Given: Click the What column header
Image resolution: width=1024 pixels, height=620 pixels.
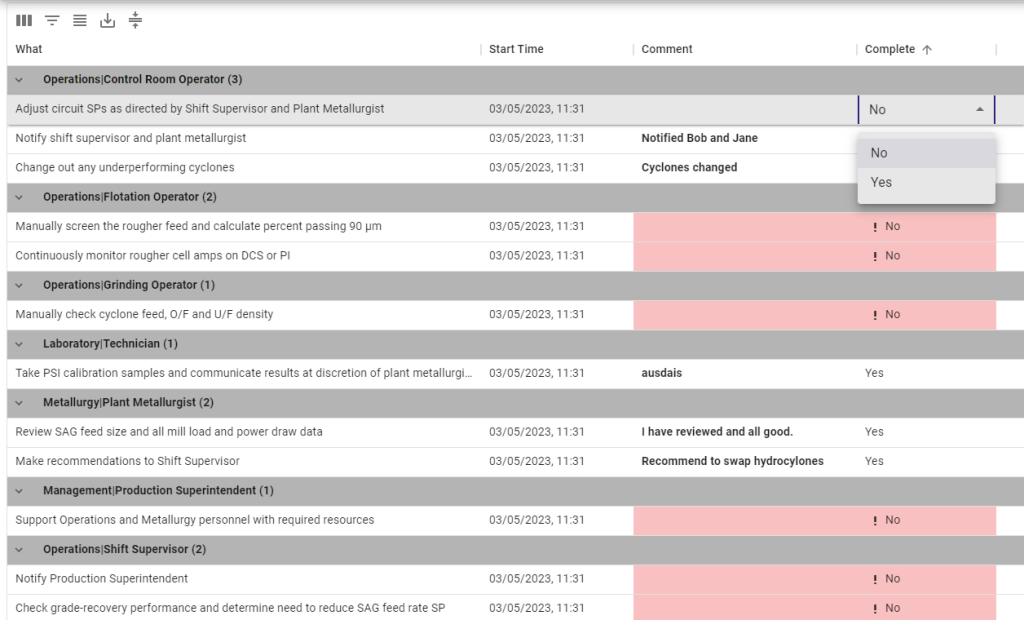Looking at the screenshot, I should [x=29, y=49].
